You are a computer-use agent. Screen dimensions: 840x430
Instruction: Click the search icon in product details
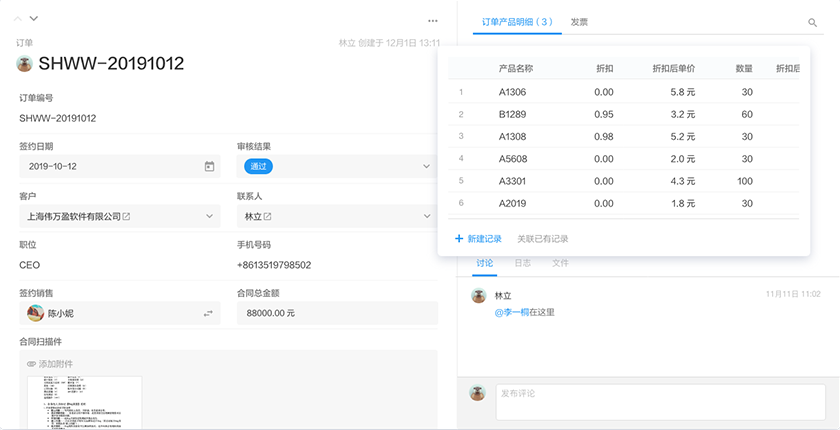click(x=812, y=22)
